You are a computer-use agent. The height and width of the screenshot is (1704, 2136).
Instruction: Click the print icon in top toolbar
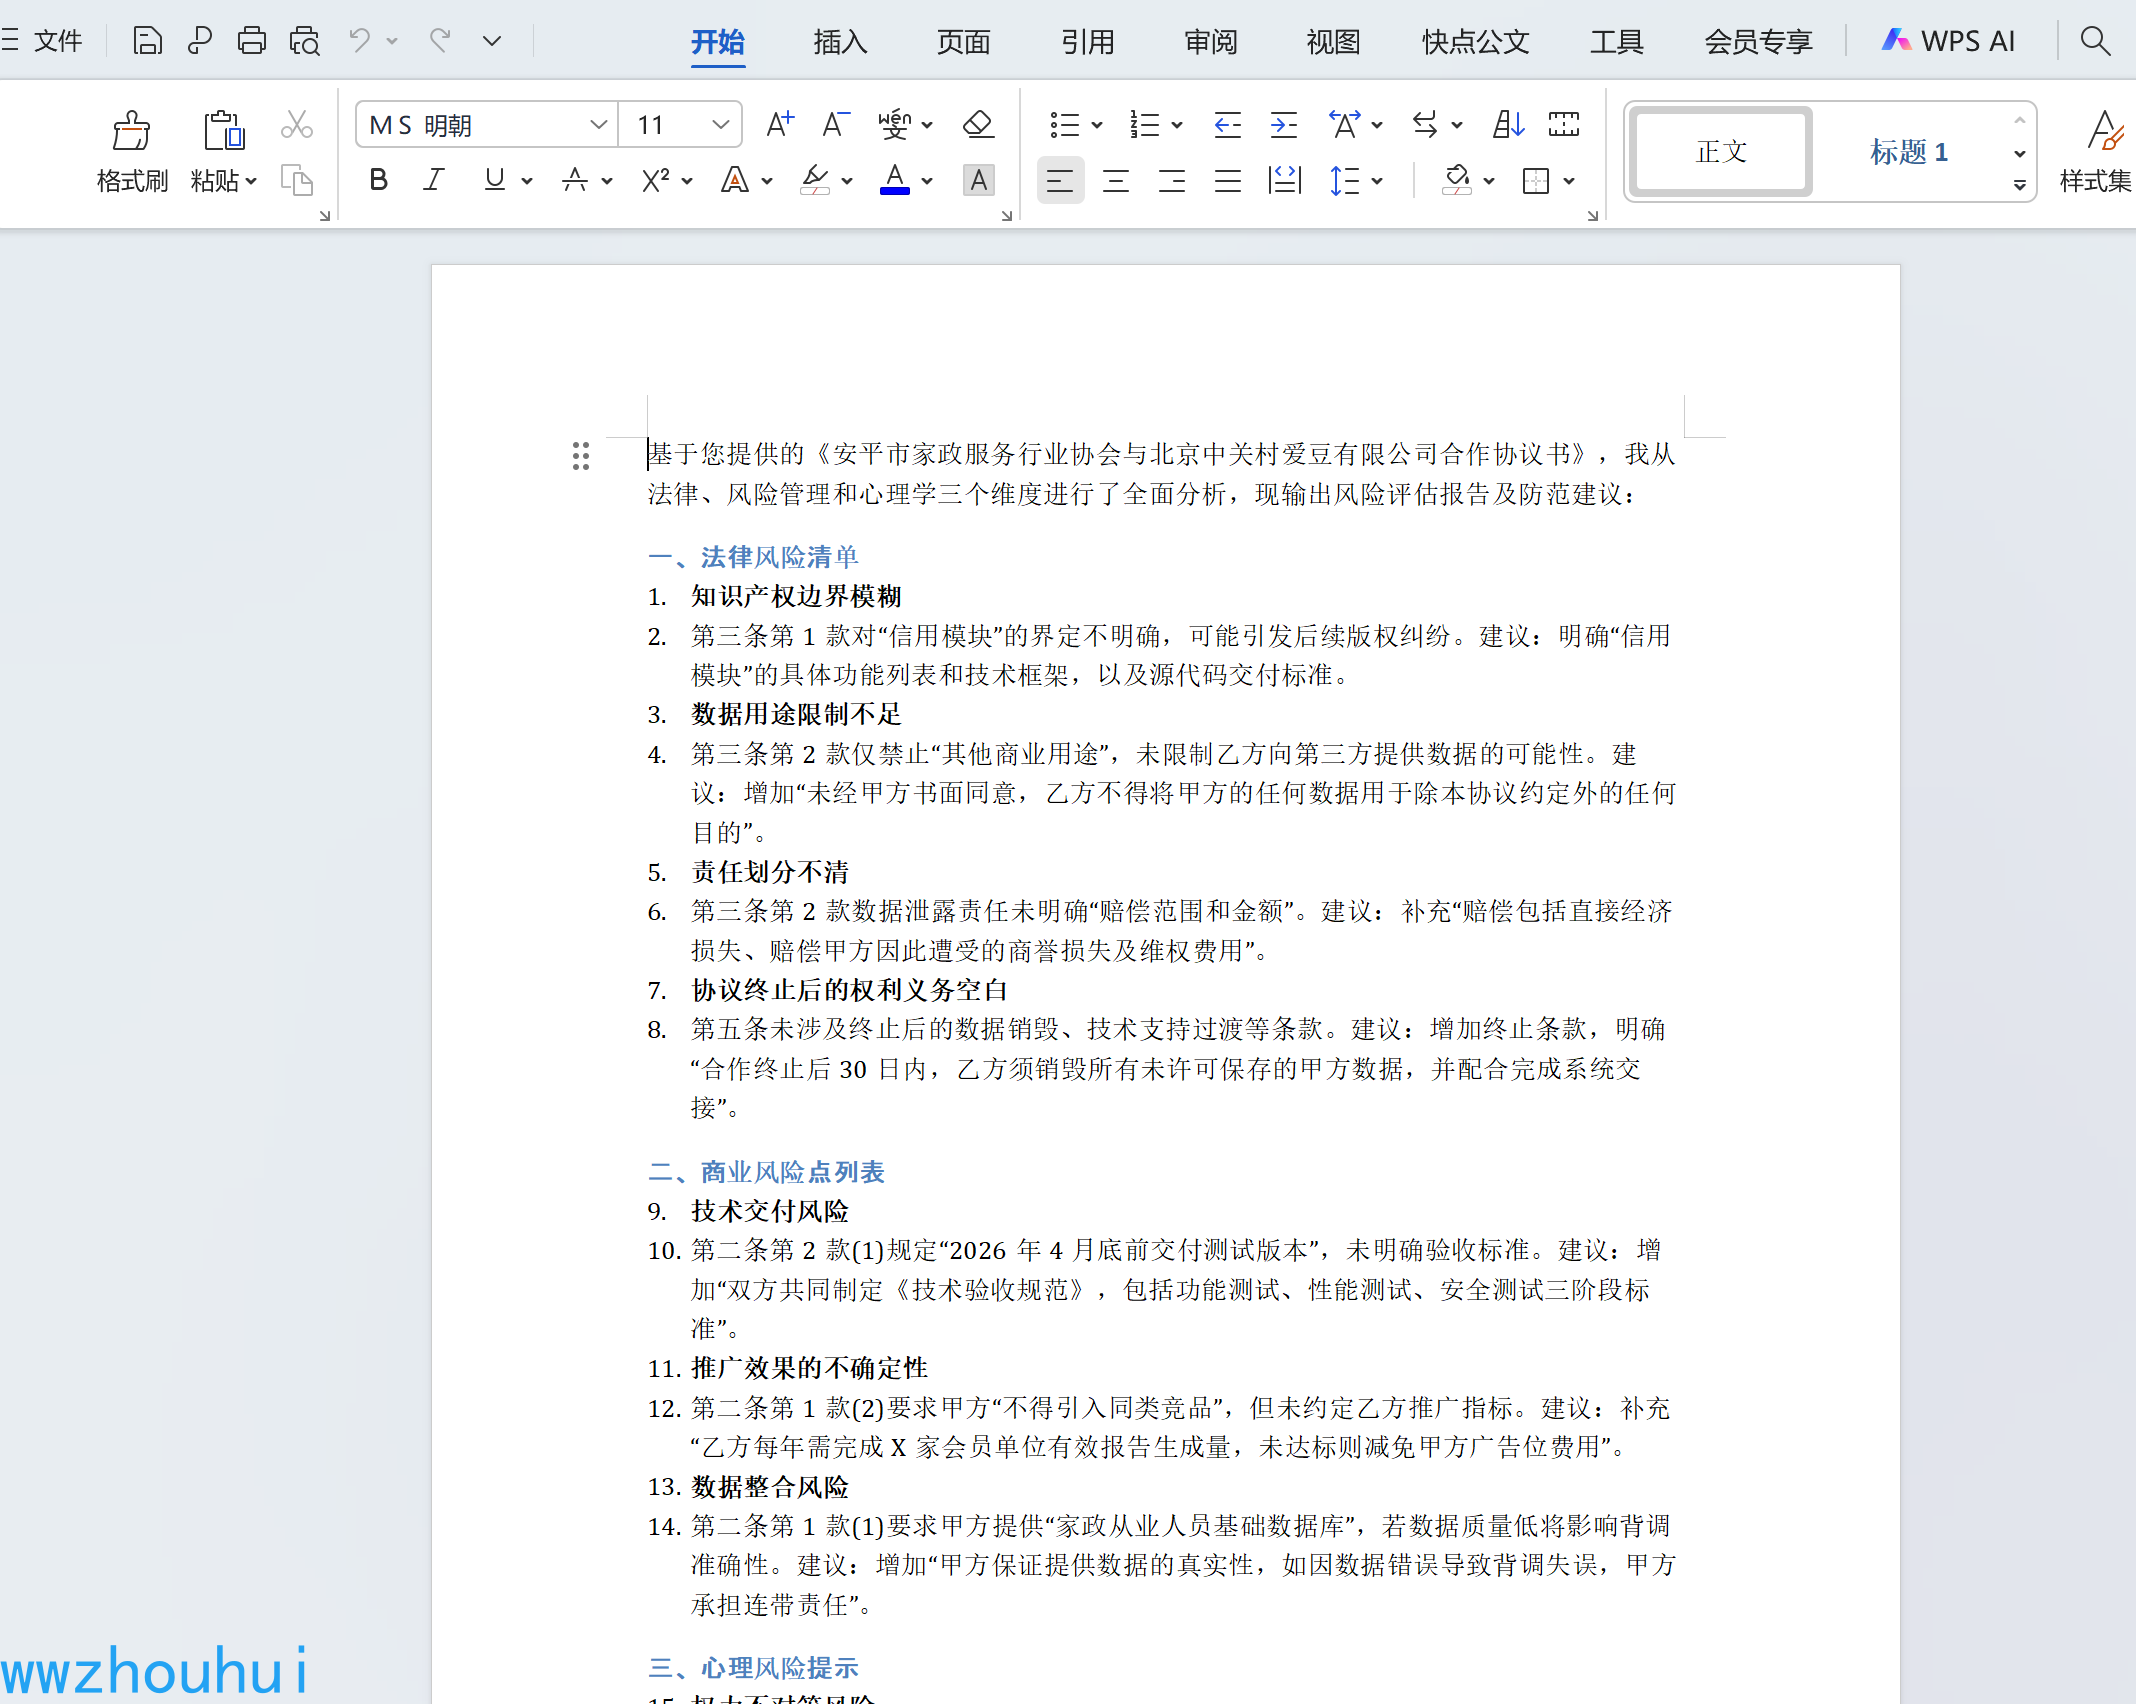[x=252, y=41]
